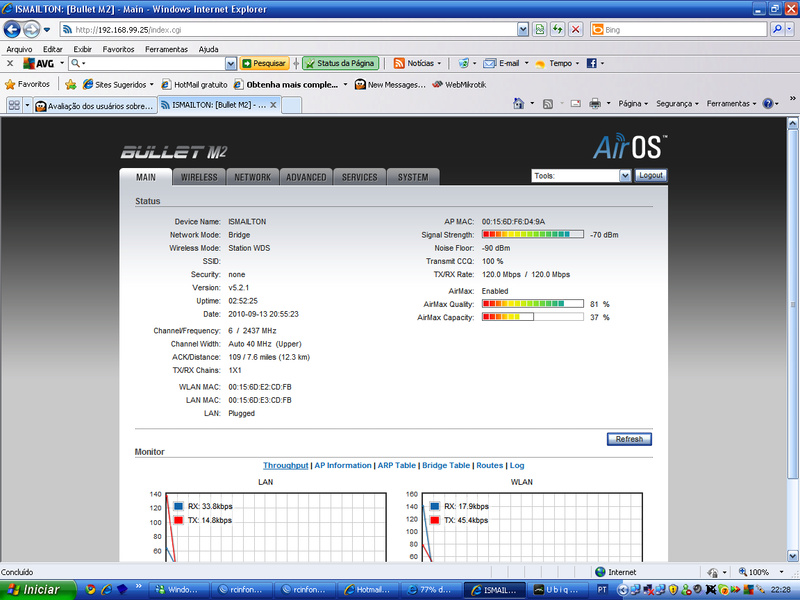Open the Bridge Table link
This screenshot has width=800, height=600.
coord(446,465)
